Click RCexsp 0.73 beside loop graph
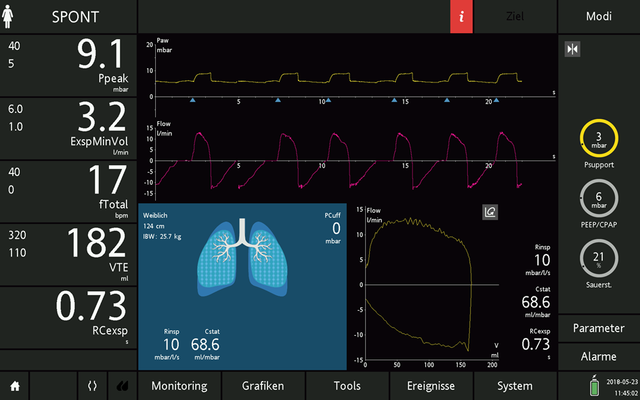Viewport: 640px width, 400px height. point(536,344)
